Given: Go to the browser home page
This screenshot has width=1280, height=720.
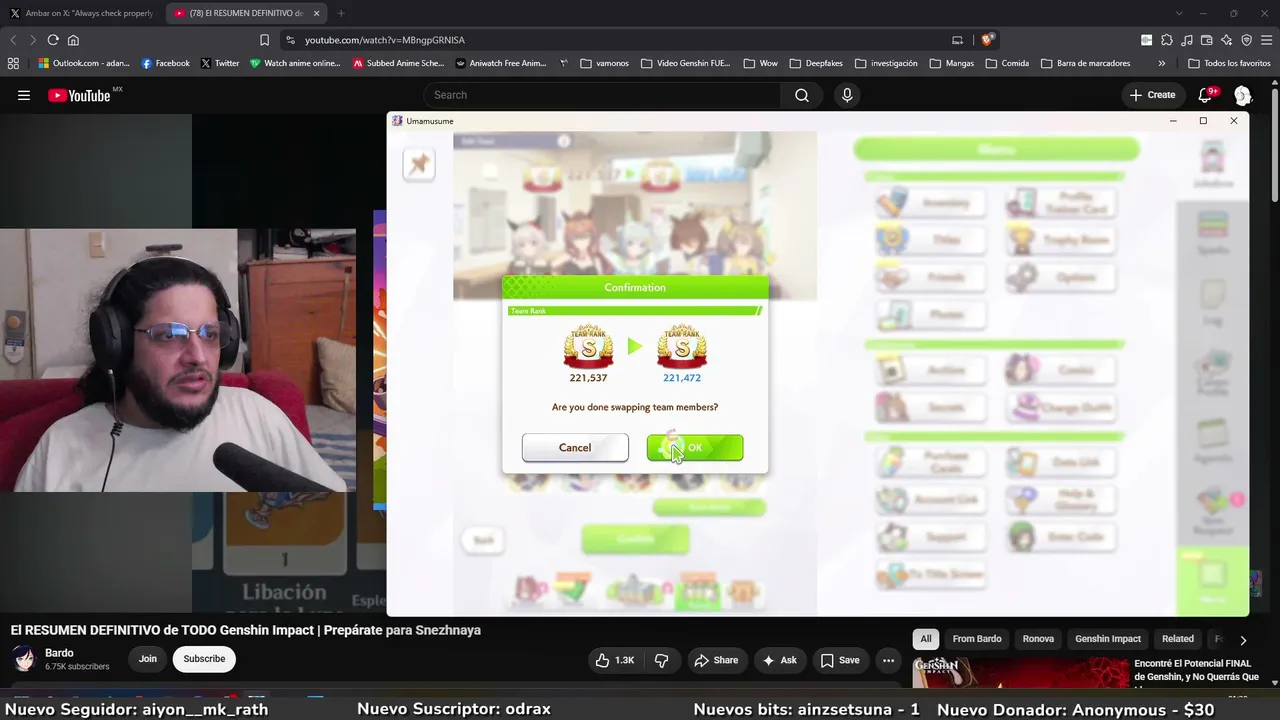Looking at the screenshot, I should [73, 40].
